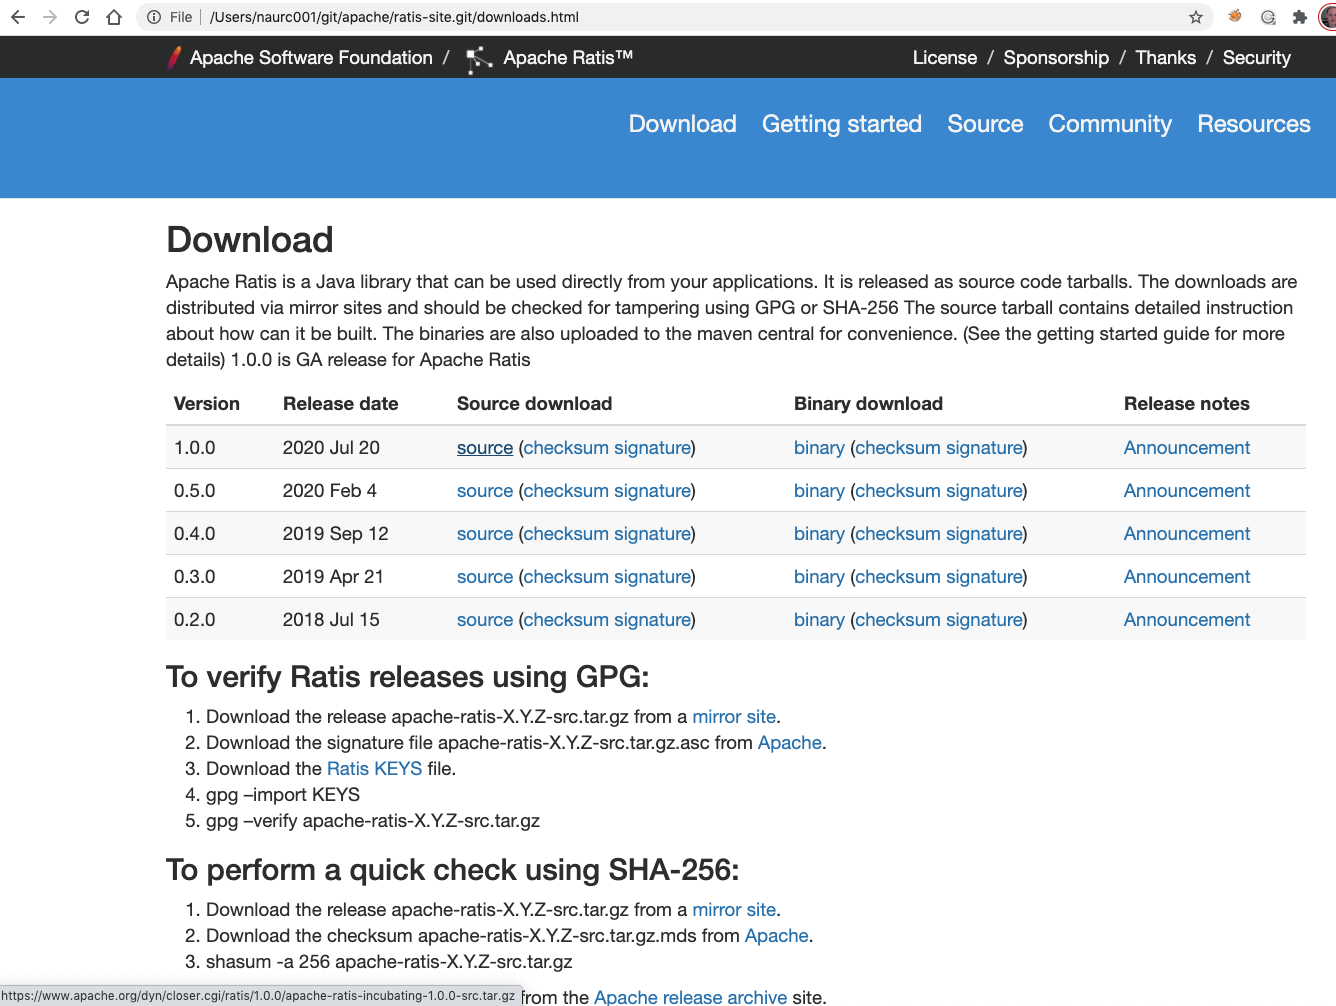
Task: Download the 1.0.0 source tarball
Action: pyautogui.click(x=485, y=448)
